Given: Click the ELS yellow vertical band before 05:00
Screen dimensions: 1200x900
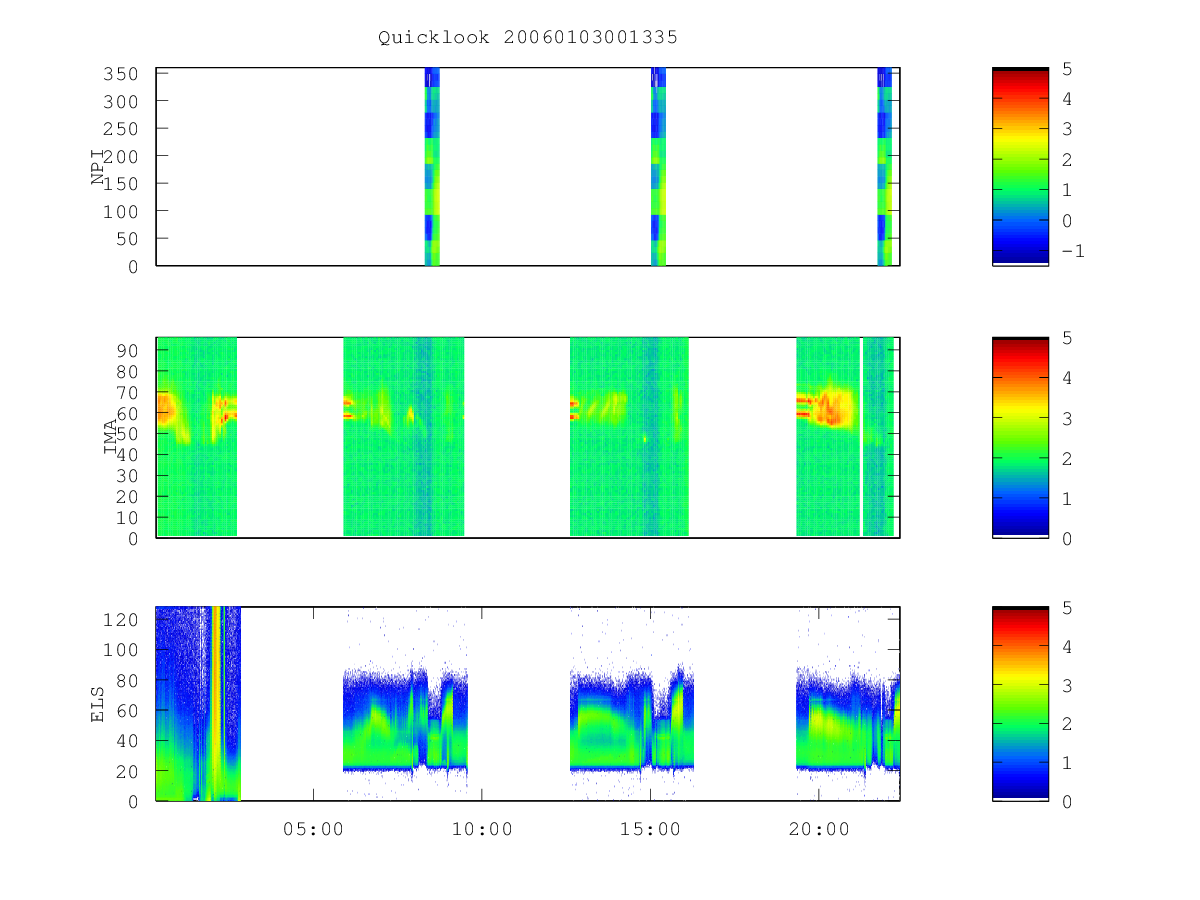Looking at the screenshot, I should point(217,703).
